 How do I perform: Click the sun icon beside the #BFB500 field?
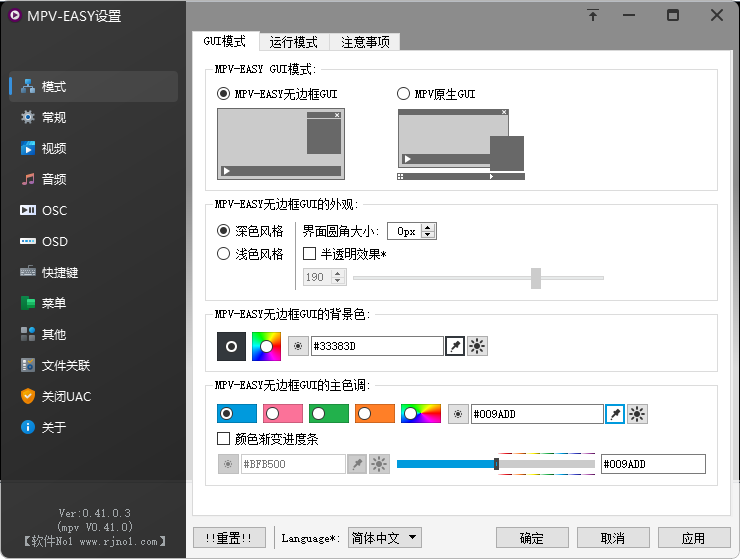[379, 464]
